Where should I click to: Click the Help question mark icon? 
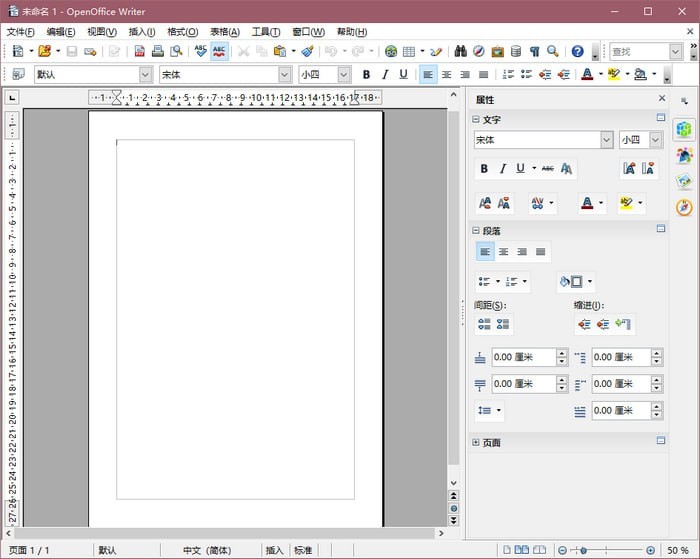click(577, 51)
